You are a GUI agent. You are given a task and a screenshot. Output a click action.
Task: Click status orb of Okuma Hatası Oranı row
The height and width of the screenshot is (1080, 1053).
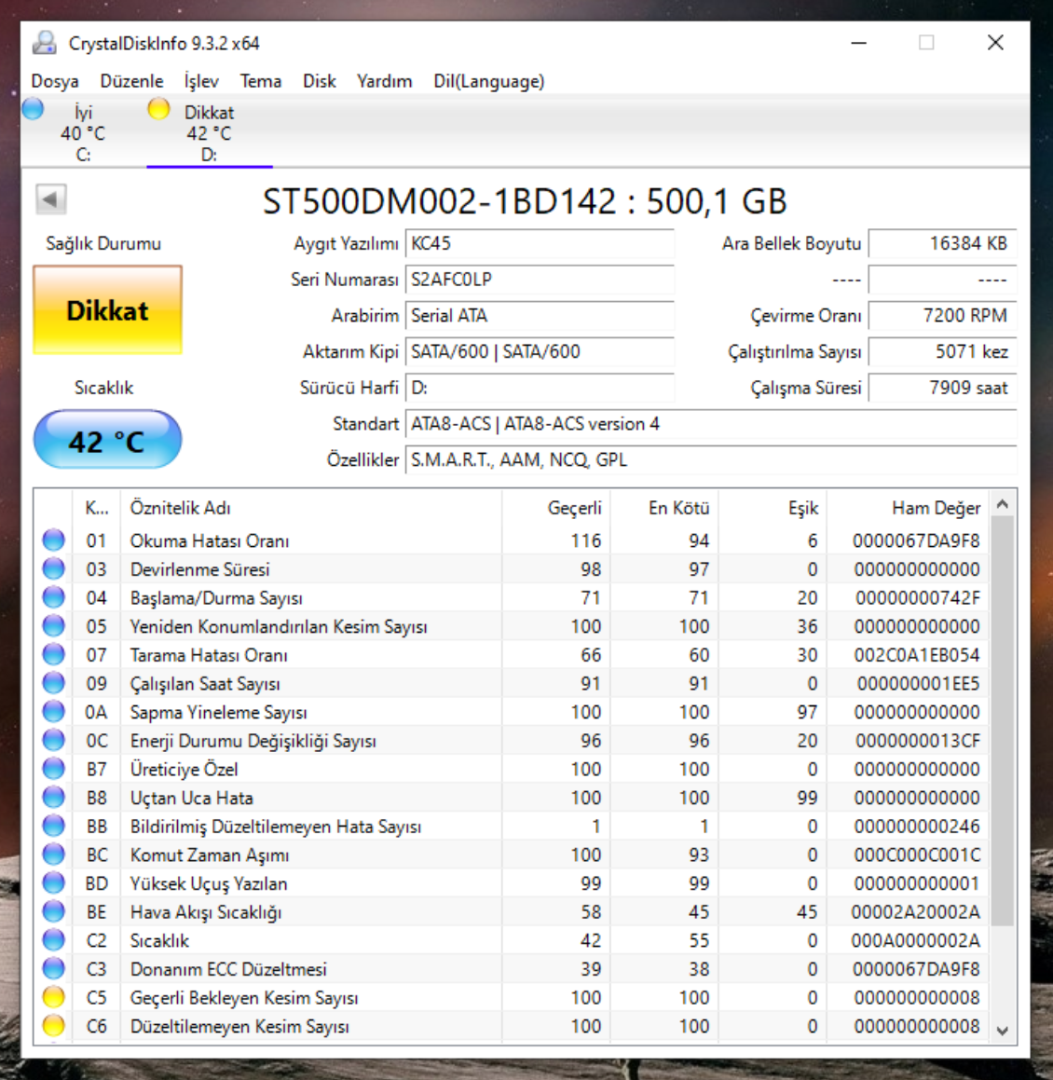(x=54, y=540)
